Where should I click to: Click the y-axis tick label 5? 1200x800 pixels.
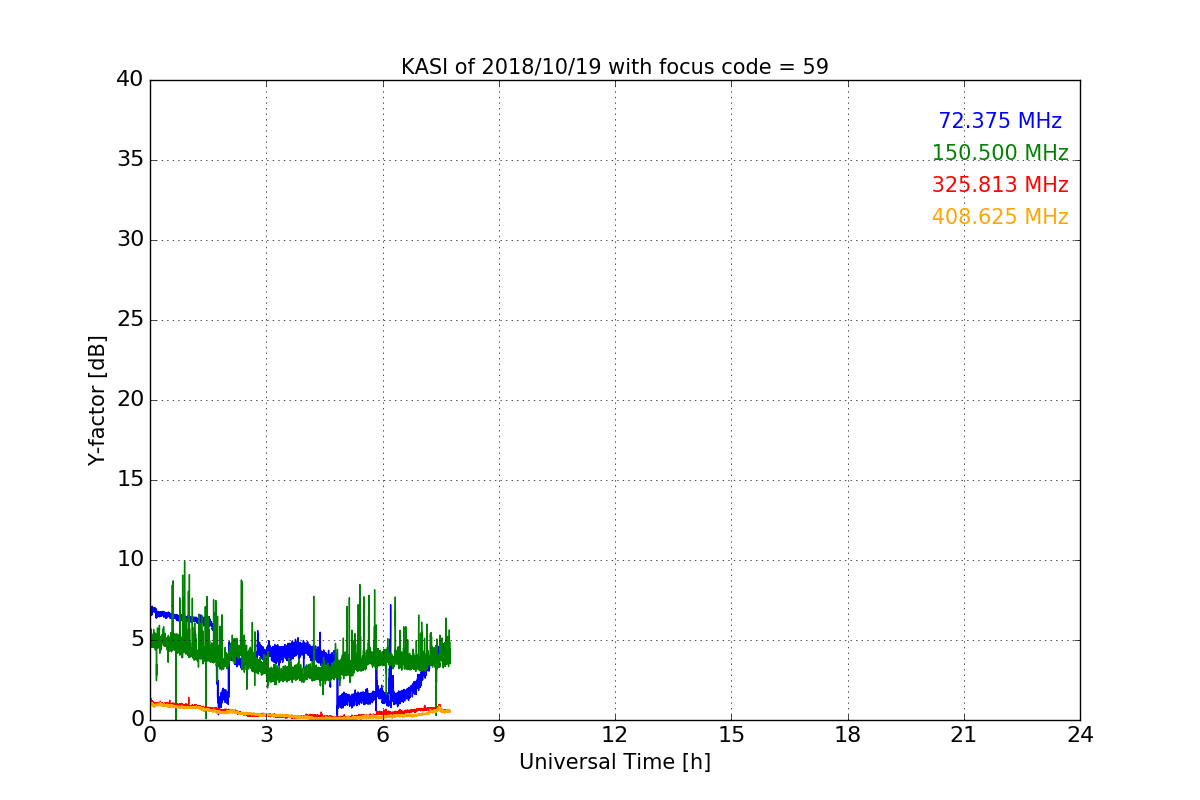click(137, 639)
